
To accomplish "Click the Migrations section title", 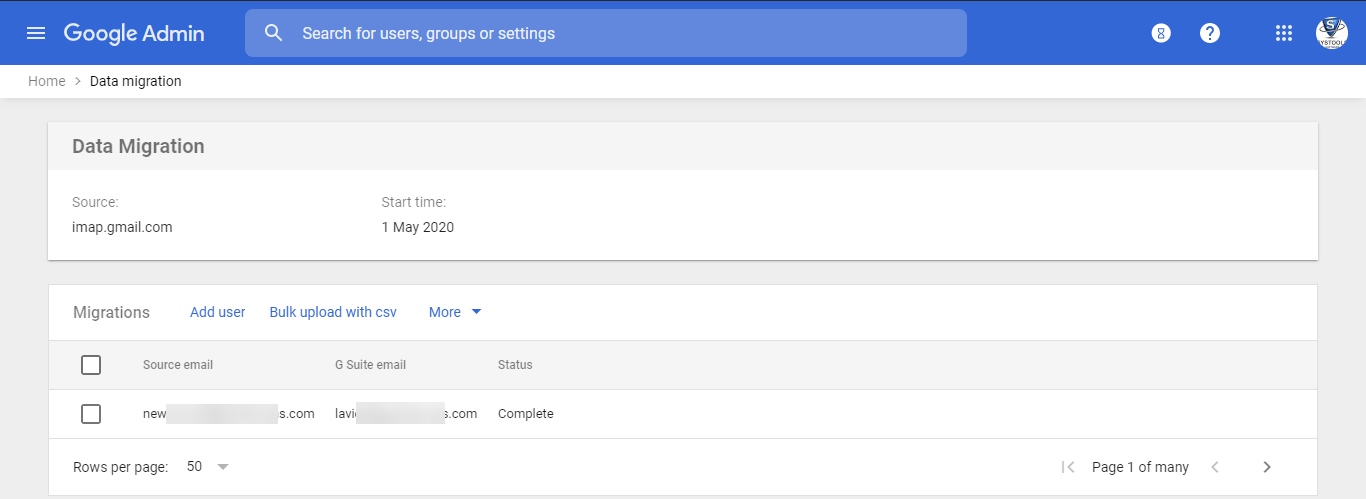I will (111, 312).
